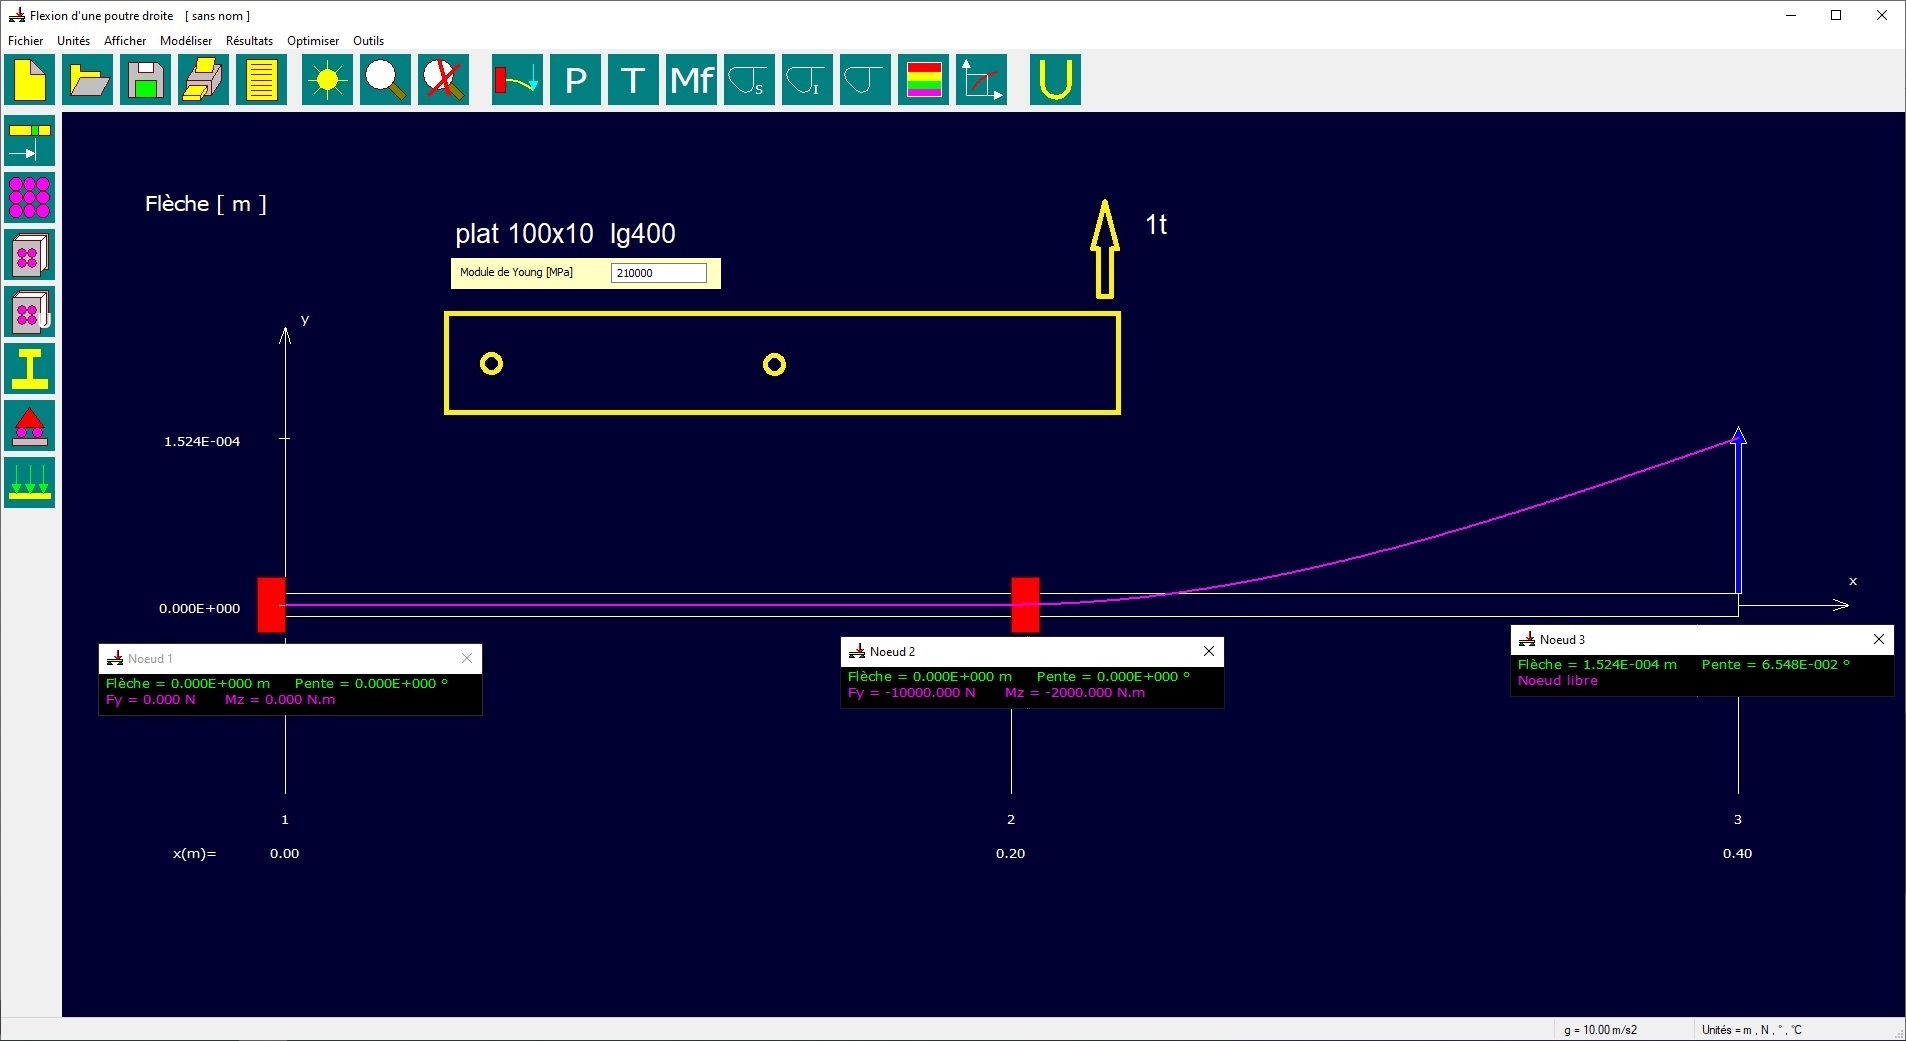Image resolution: width=1906 pixels, height=1041 pixels.
Task: Click 'Mz = -2000.000 N.m' in Noeud 2
Action: pyautogui.click(x=1075, y=692)
